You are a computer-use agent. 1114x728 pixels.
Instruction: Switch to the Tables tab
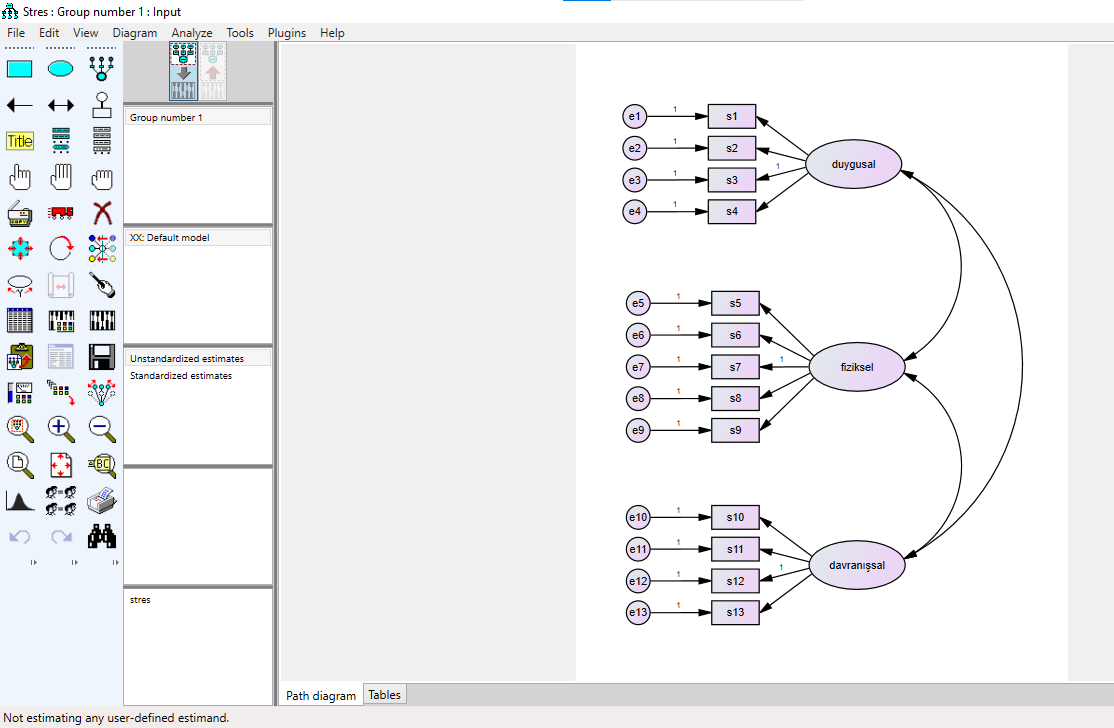pyautogui.click(x=384, y=695)
